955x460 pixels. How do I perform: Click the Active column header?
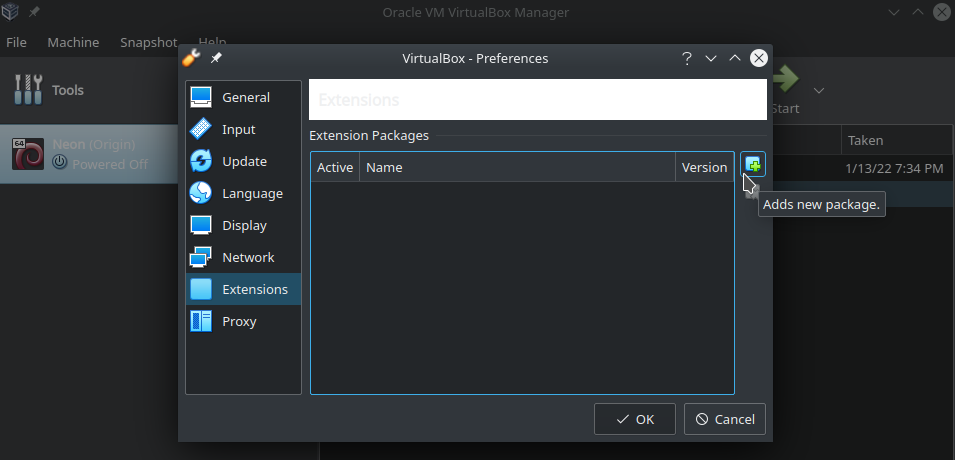(x=335, y=168)
